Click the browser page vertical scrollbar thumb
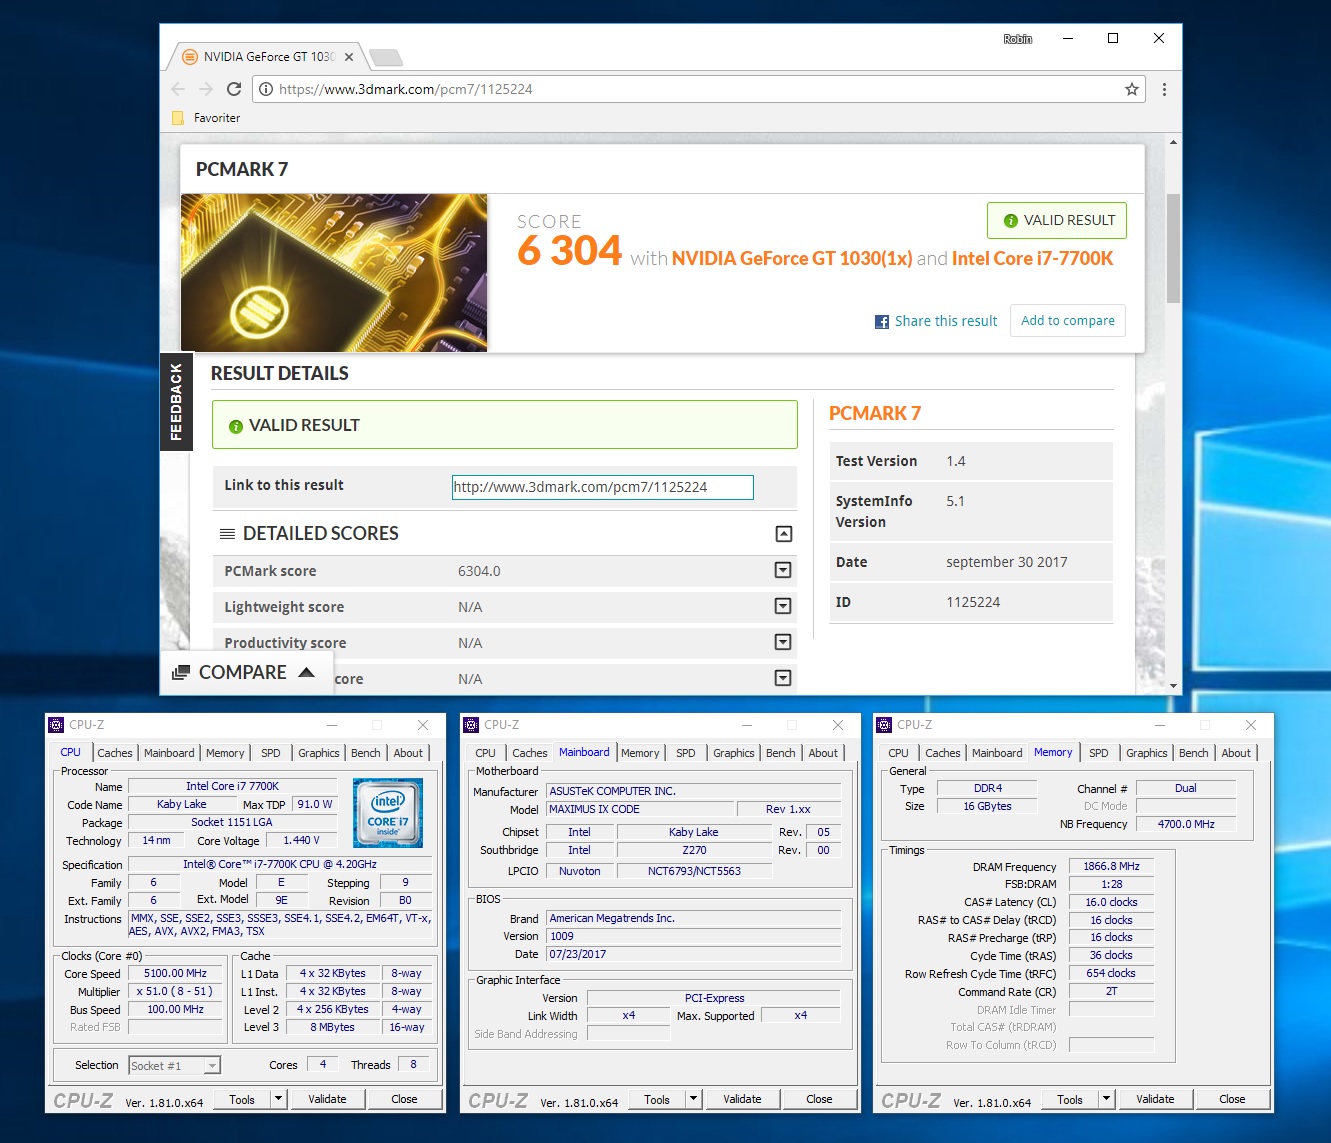The width and height of the screenshot is (1331, 1143). click(x=1173, y=249)
